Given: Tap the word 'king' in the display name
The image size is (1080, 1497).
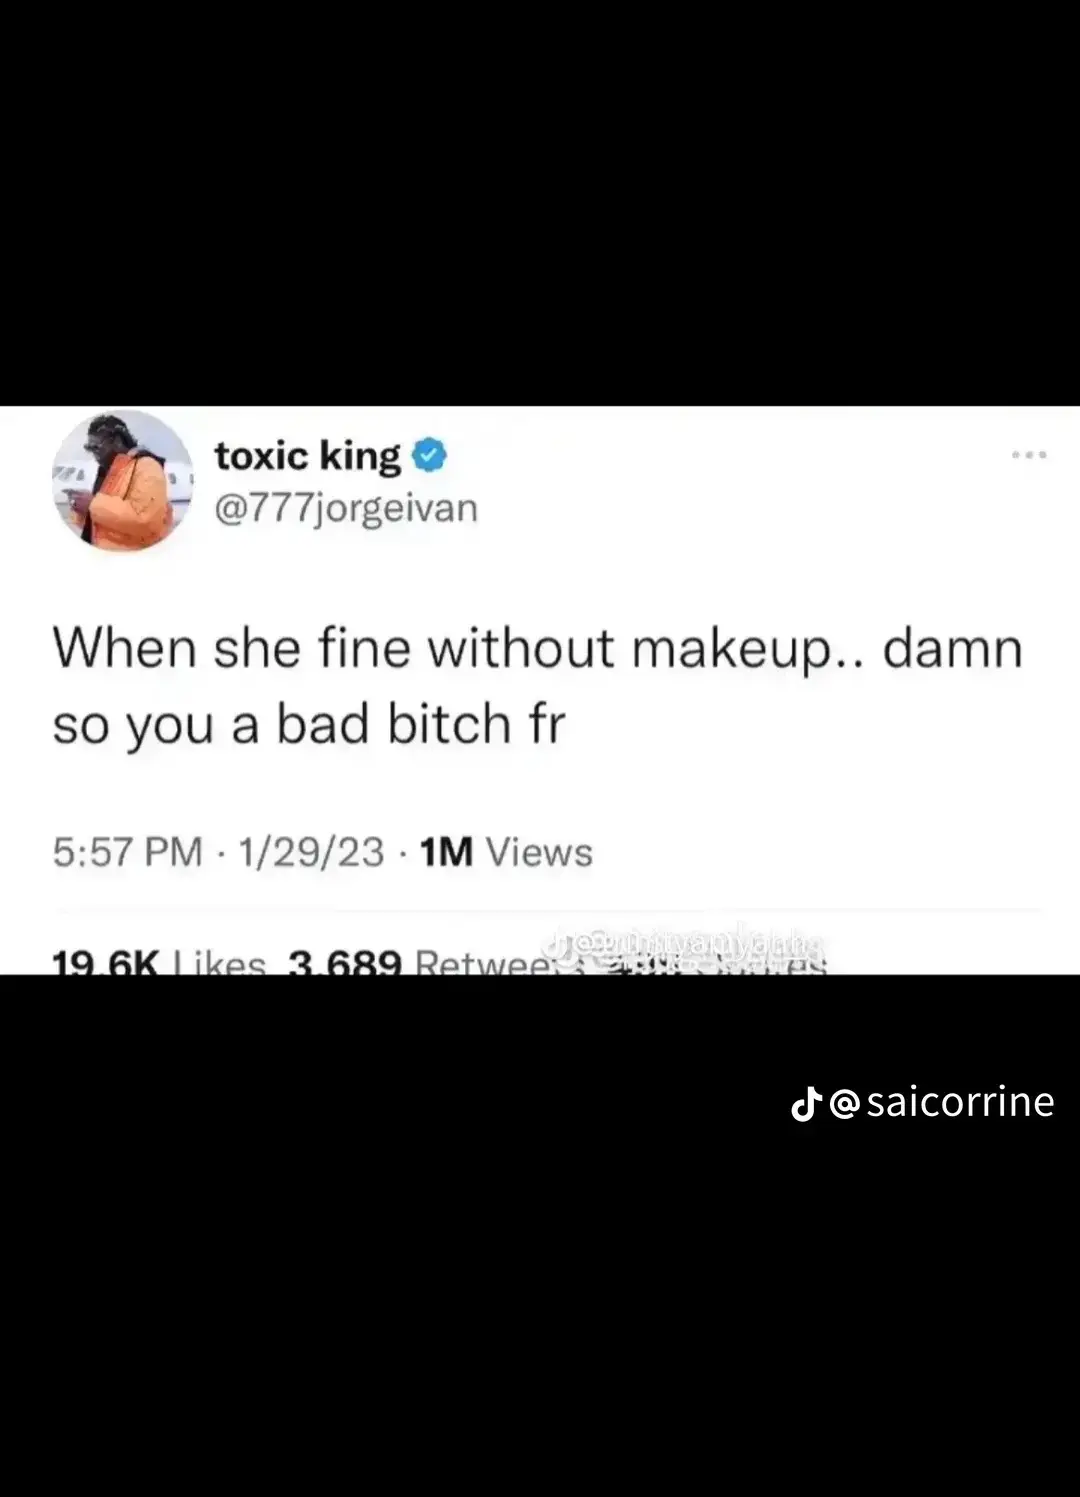Looking at the screenshot, I should pos(360,458).
